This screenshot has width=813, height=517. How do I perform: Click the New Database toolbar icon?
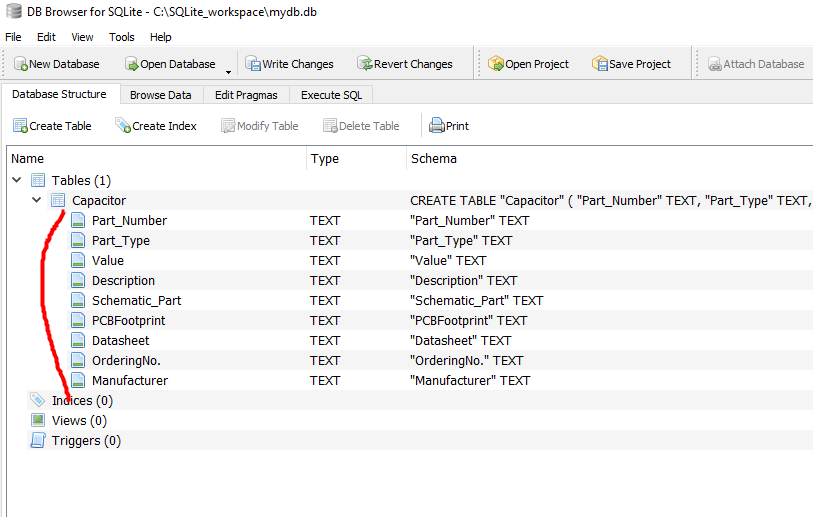pos(21,64)
